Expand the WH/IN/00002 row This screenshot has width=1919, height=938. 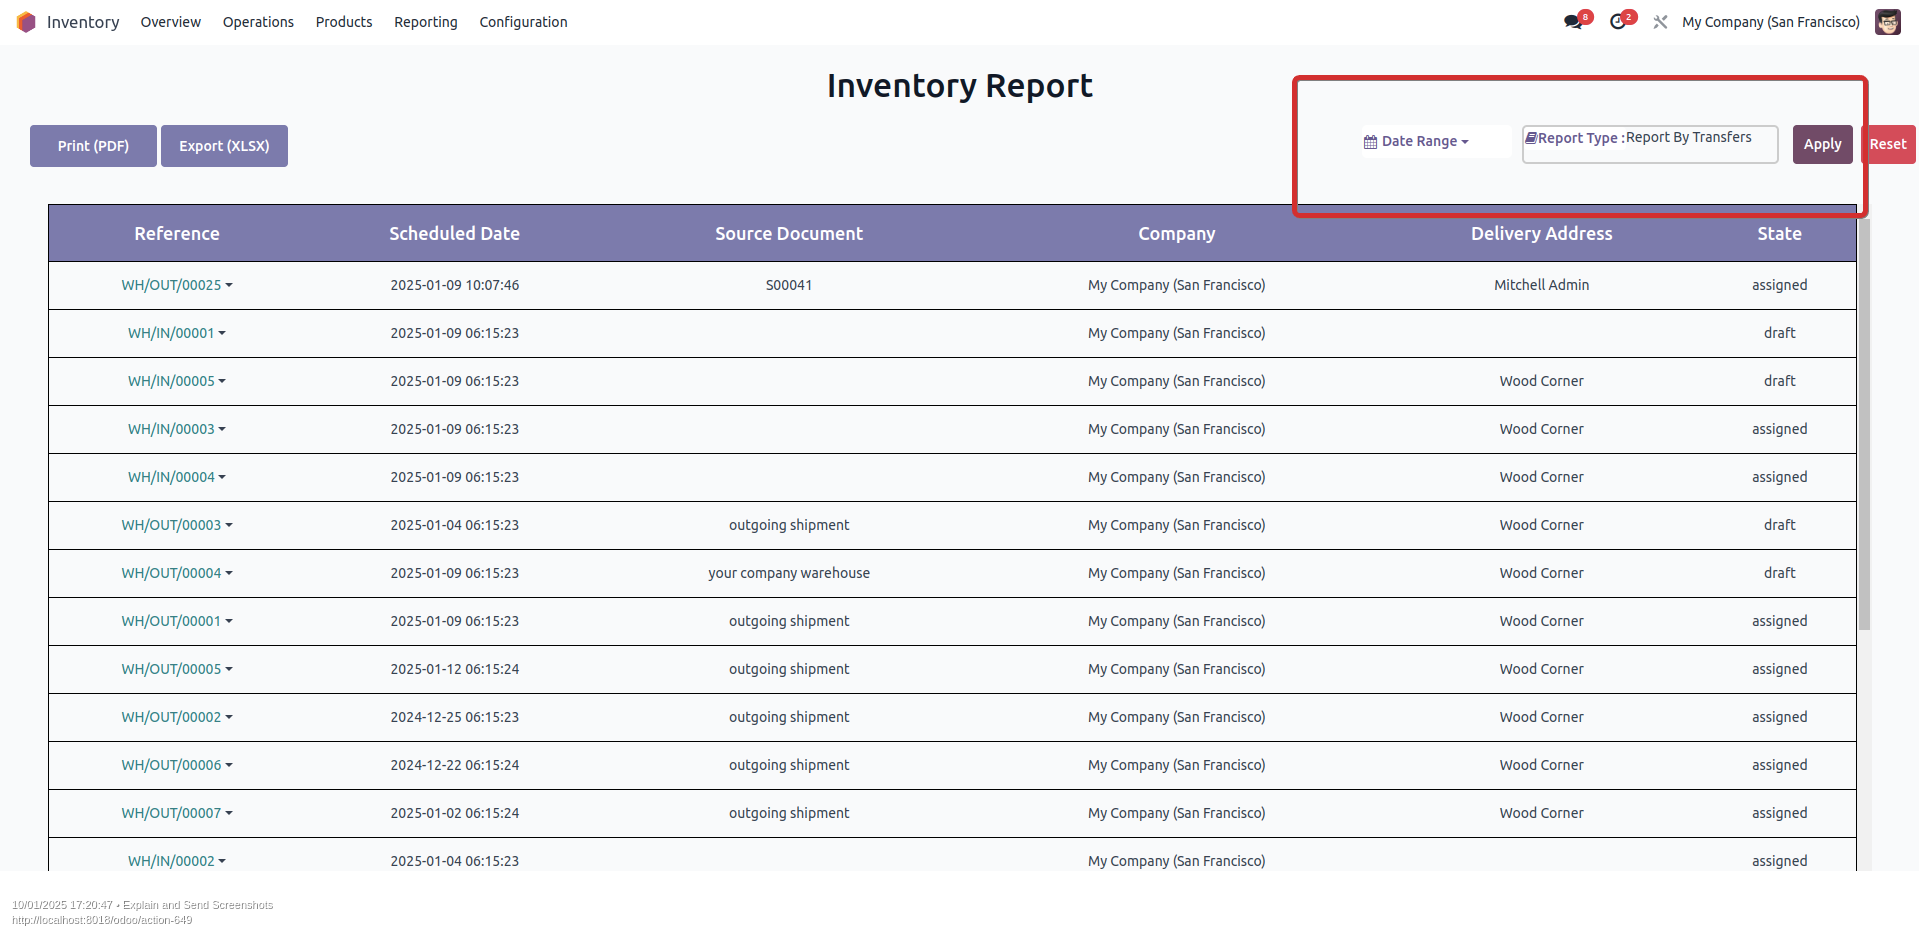(x=177, y=861)
